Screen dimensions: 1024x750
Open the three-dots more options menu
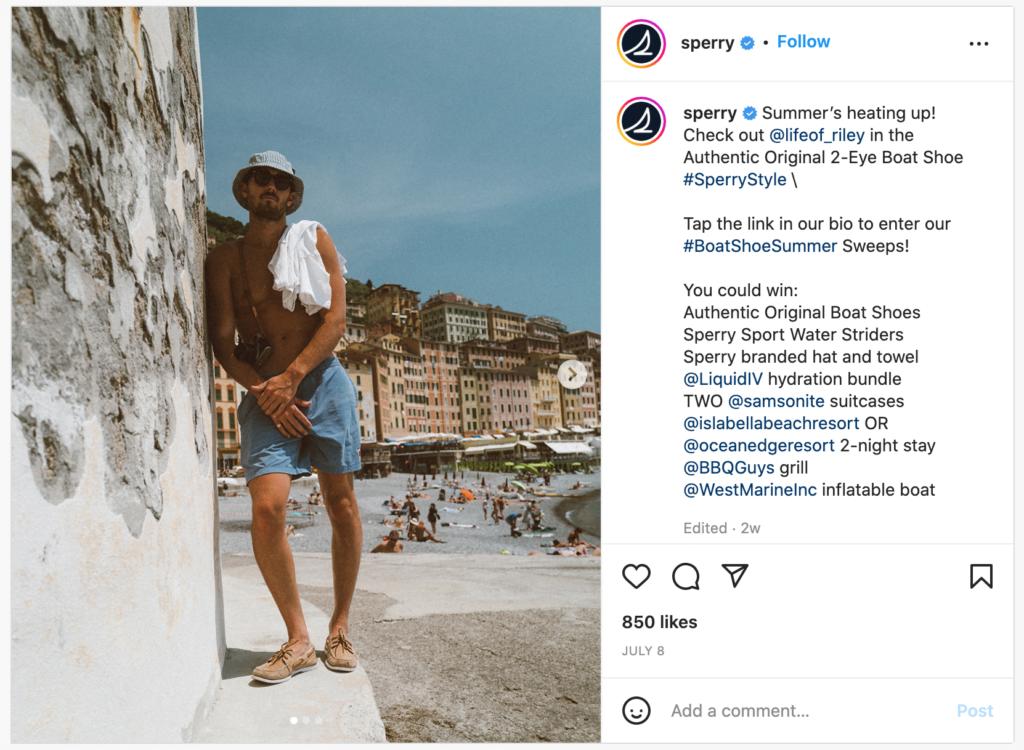(979, 44)
